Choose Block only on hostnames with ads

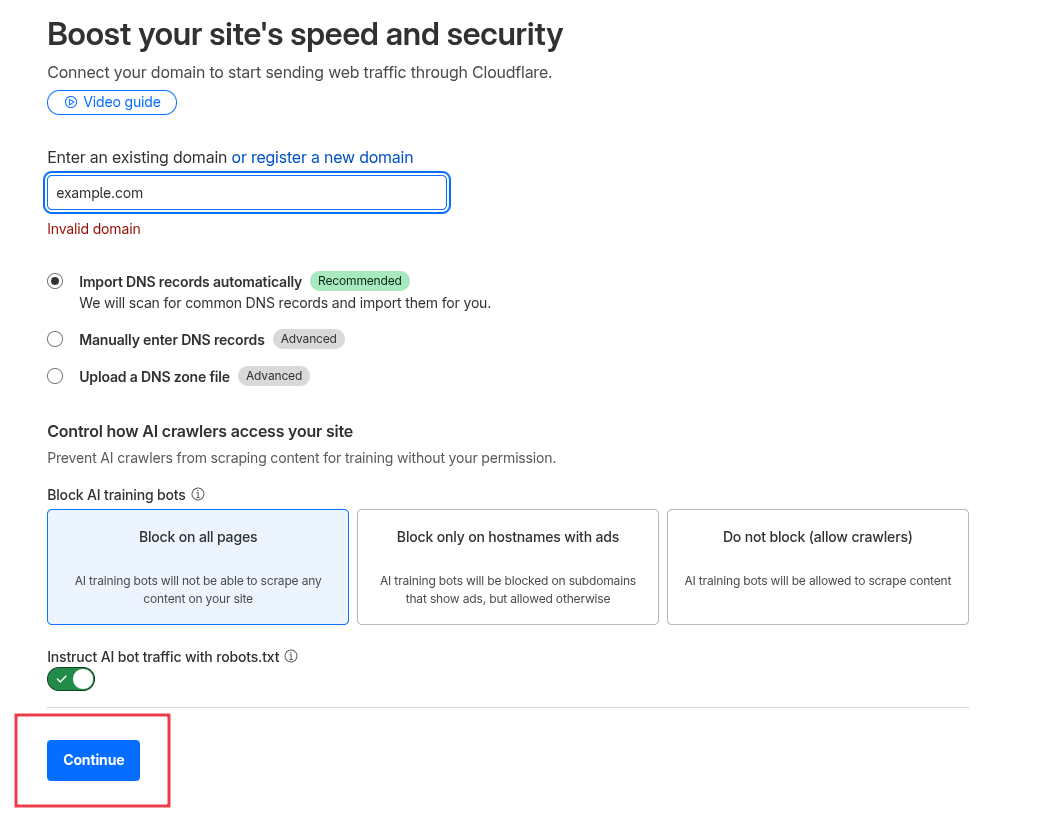point(507,566)
